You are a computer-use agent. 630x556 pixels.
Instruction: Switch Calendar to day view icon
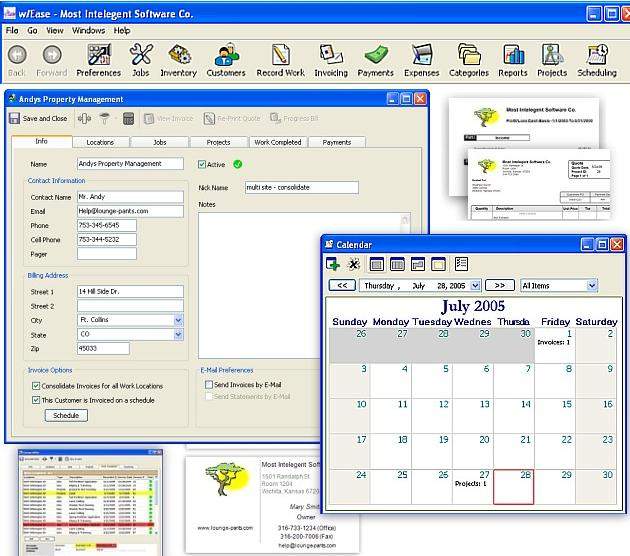[376, 264]
